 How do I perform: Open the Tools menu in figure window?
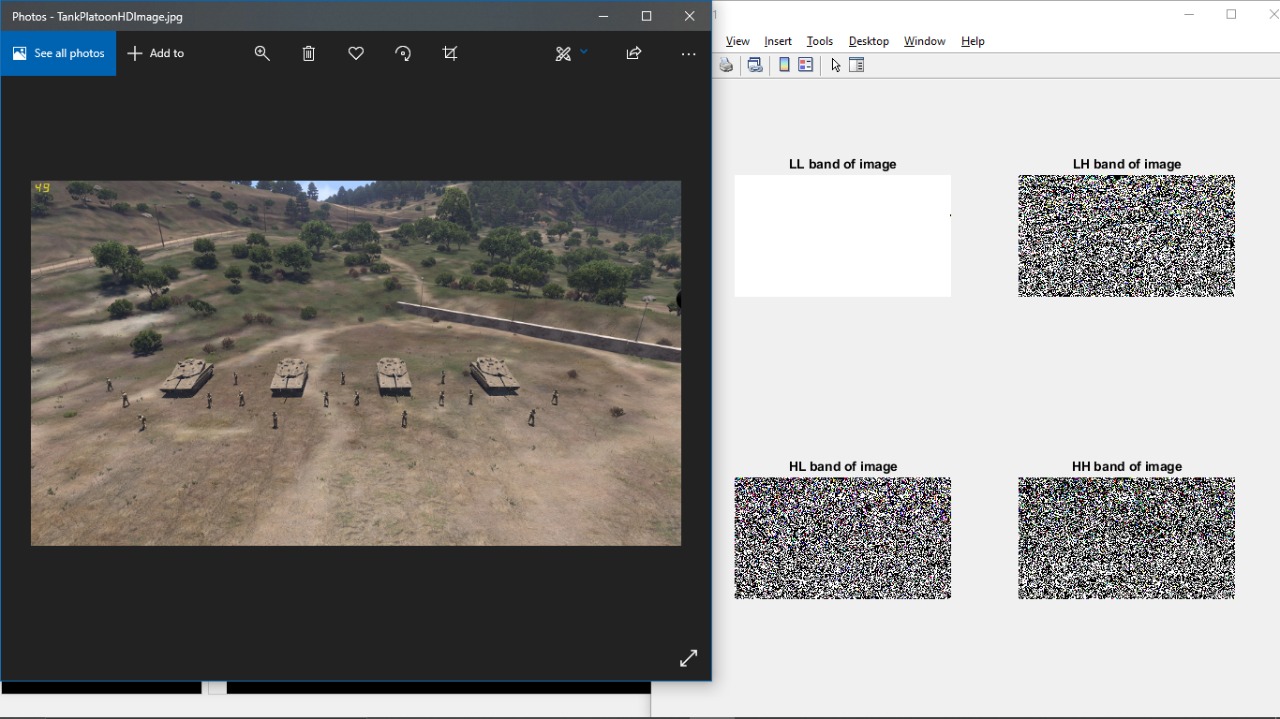pos(820,41)
